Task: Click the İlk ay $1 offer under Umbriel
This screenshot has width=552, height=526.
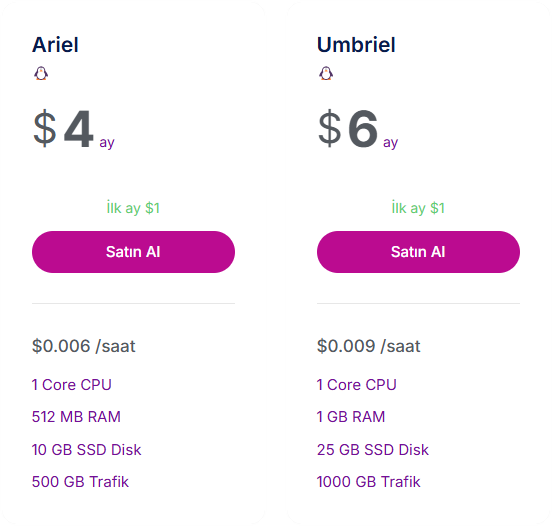Action: pos(418,208)
